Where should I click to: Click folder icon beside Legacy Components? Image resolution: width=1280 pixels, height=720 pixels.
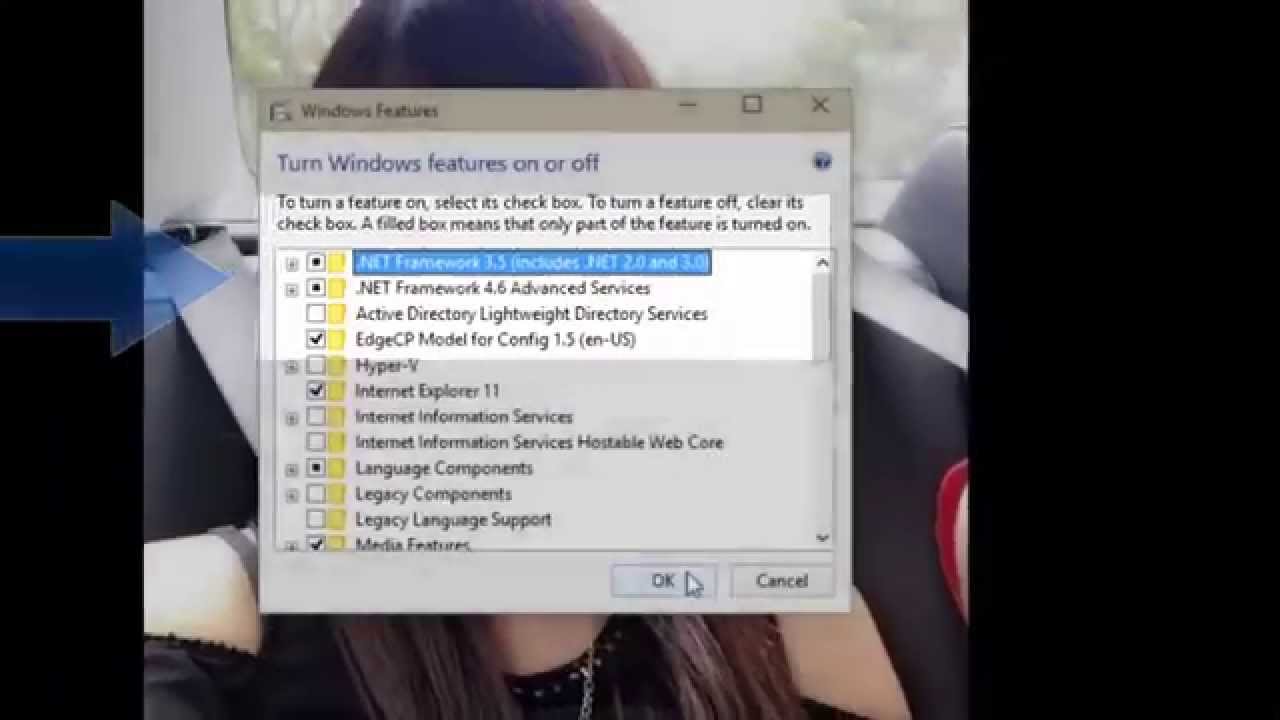click(x=338, y=494)
